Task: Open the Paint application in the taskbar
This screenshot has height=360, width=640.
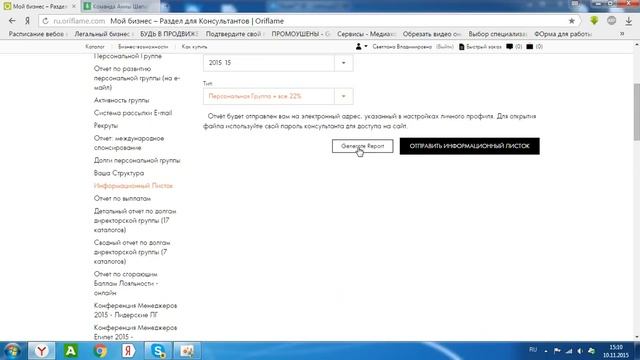Action: tap(187, 351)
